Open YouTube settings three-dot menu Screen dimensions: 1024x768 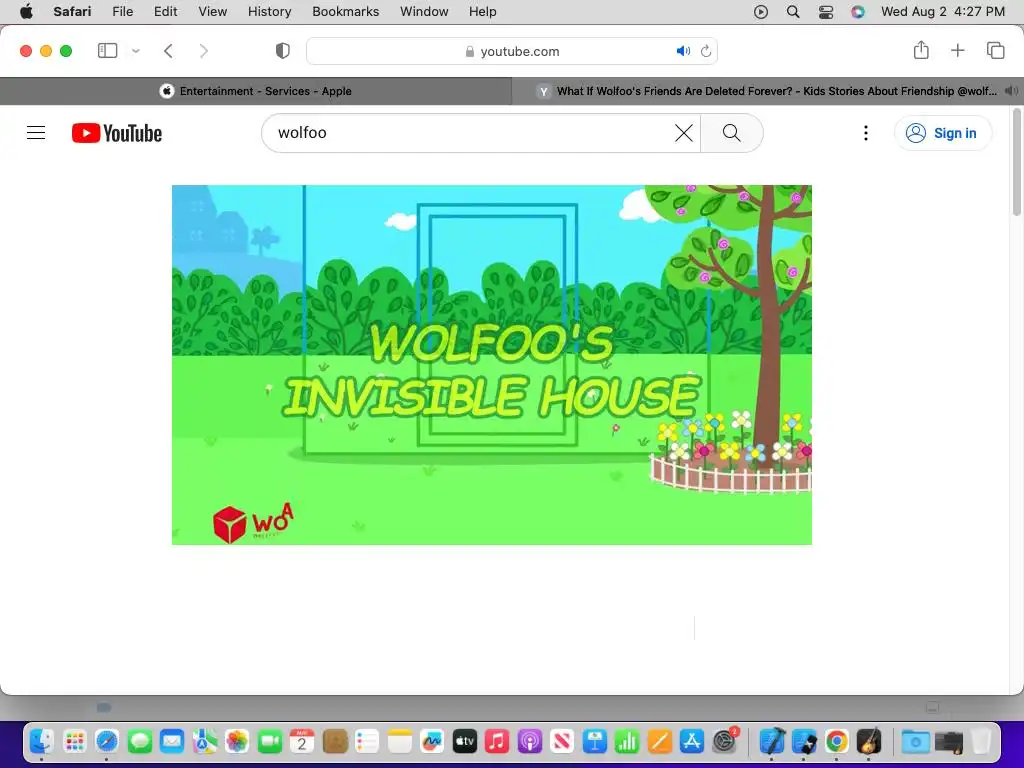coord(866,133)
